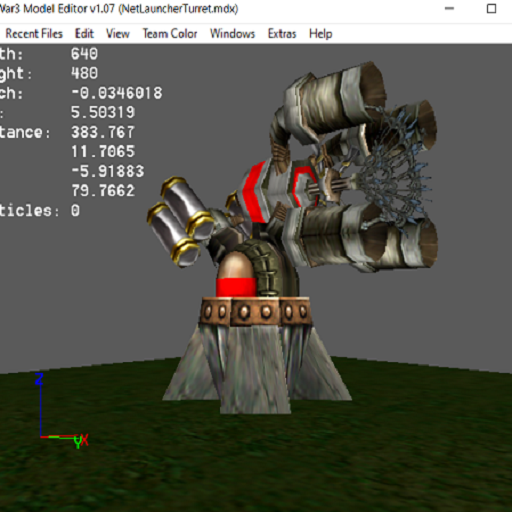
Task: Open the Windows menu
Action: point(232,34)
